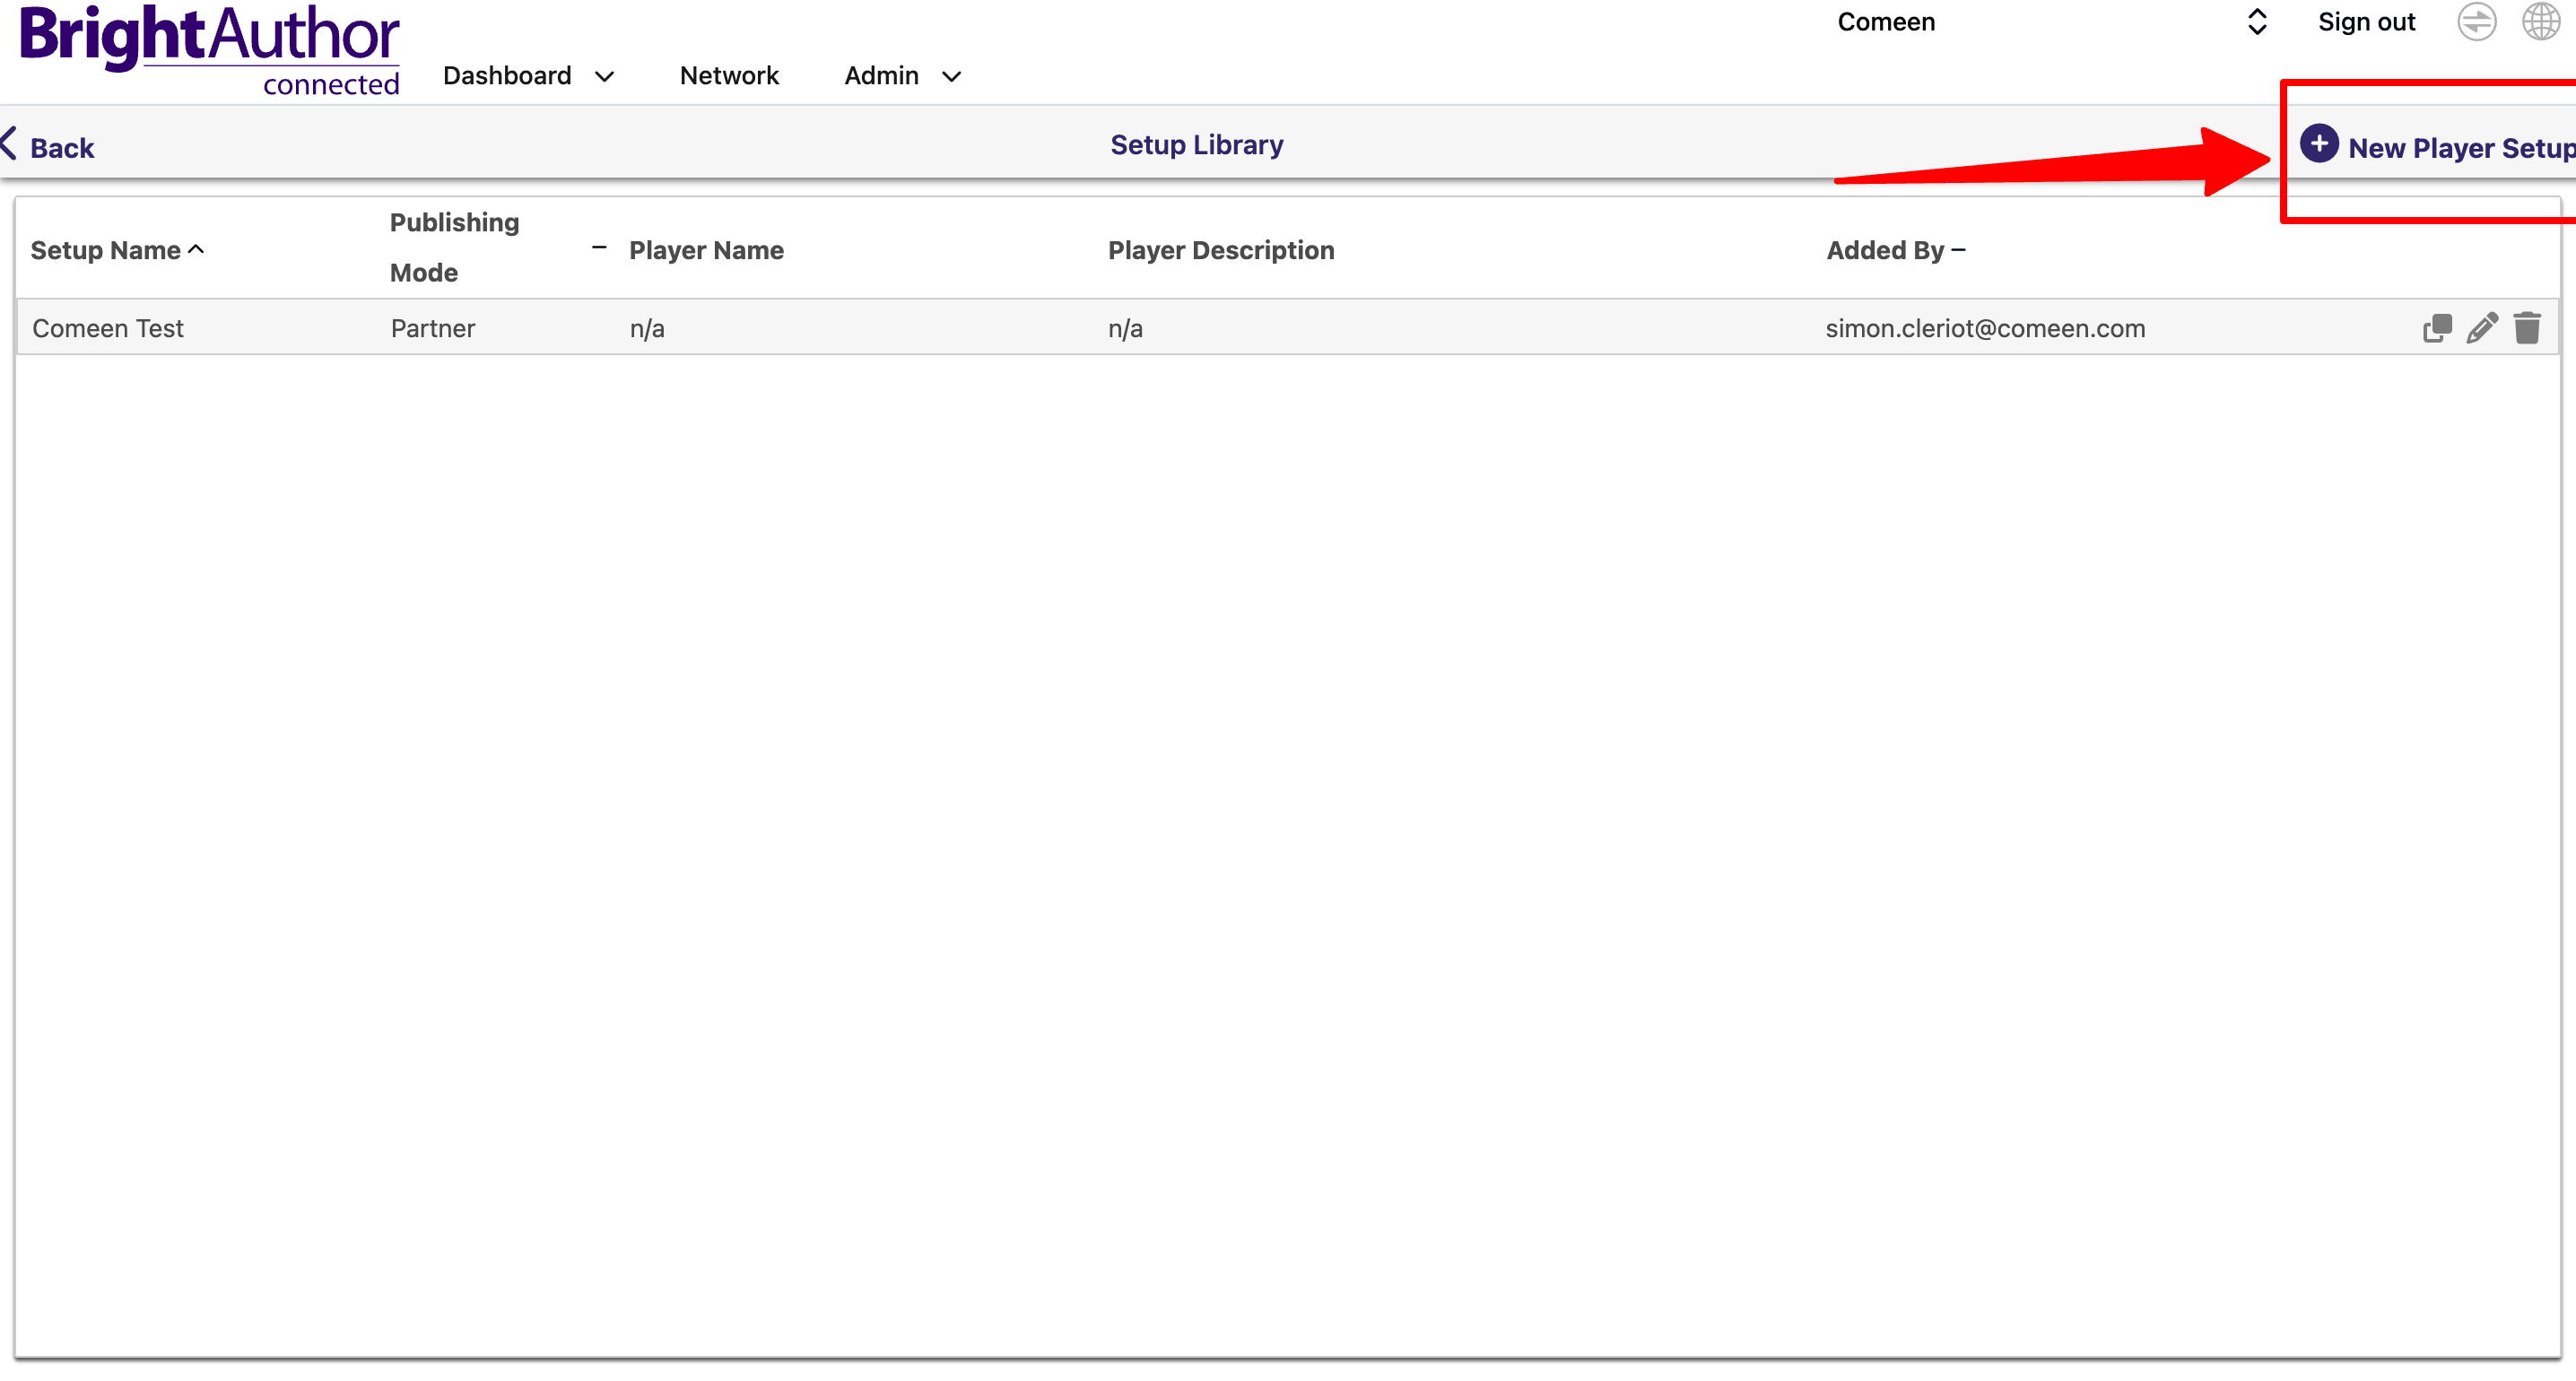The height and width of the screenshot is (1381, 2576).
Task: Open the language globe icon
Action: 2540,22
